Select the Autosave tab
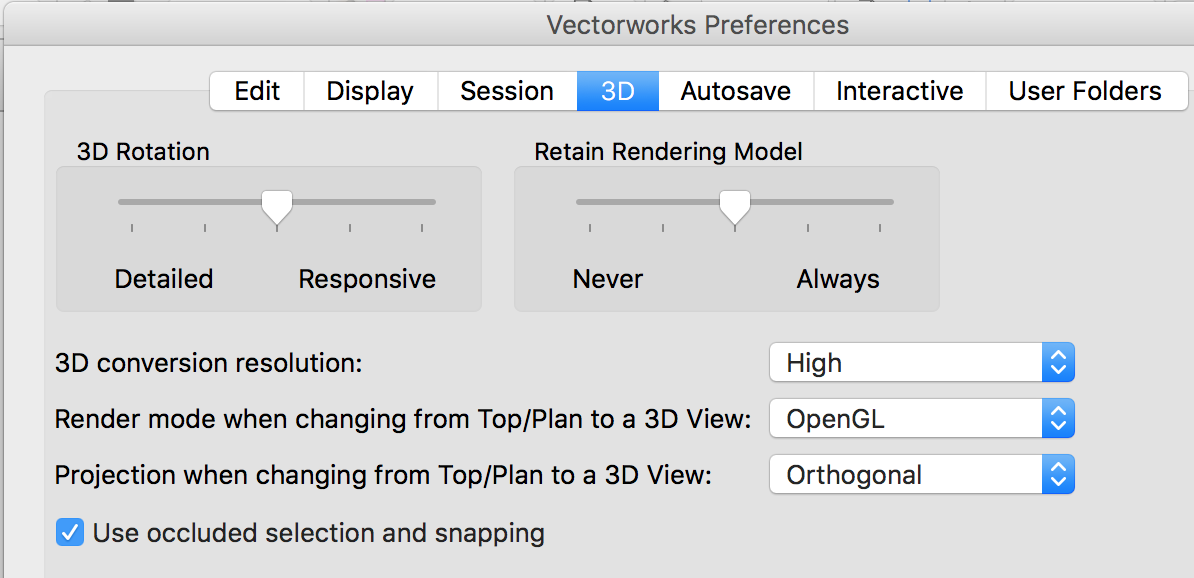Image resolution: width=1194 pixels, height=578 pixels. 735,91
